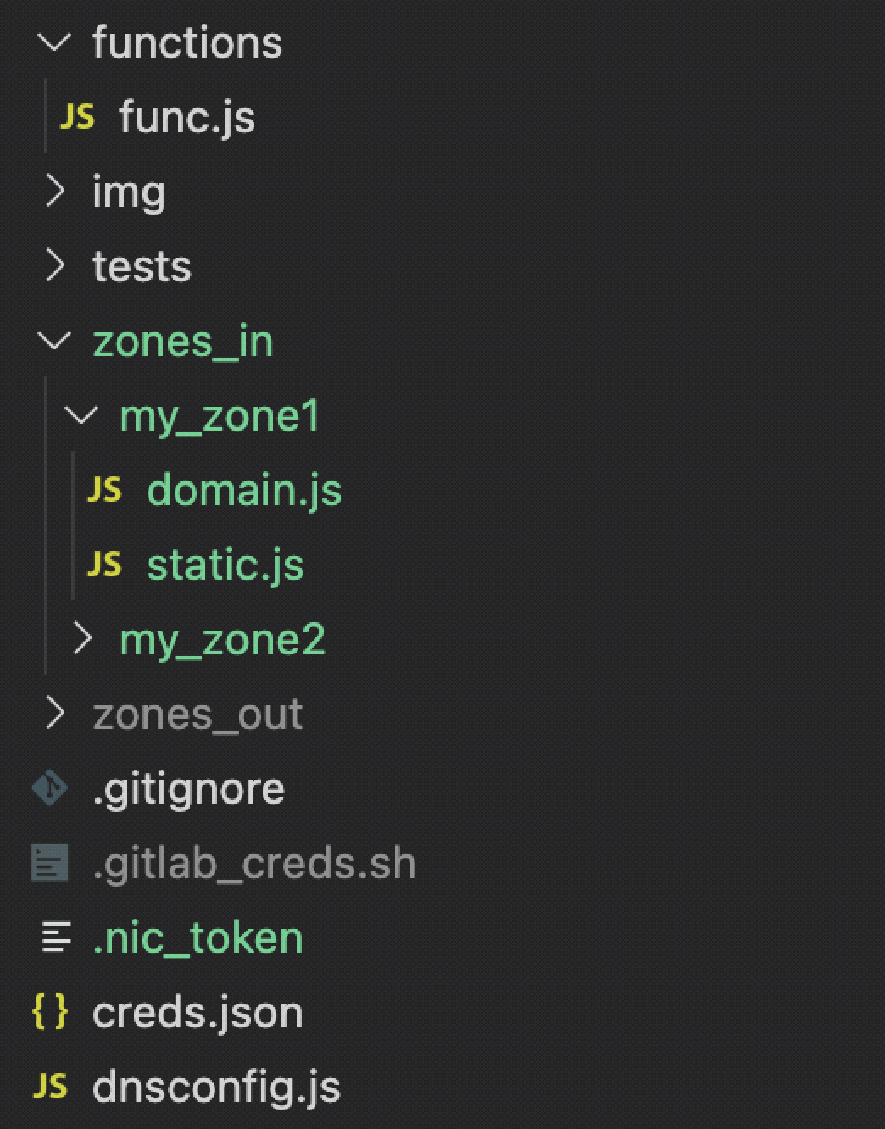Expand the tests folder chevron
Viewport: 885px width, 1129px height.
(x=56, y=266)
